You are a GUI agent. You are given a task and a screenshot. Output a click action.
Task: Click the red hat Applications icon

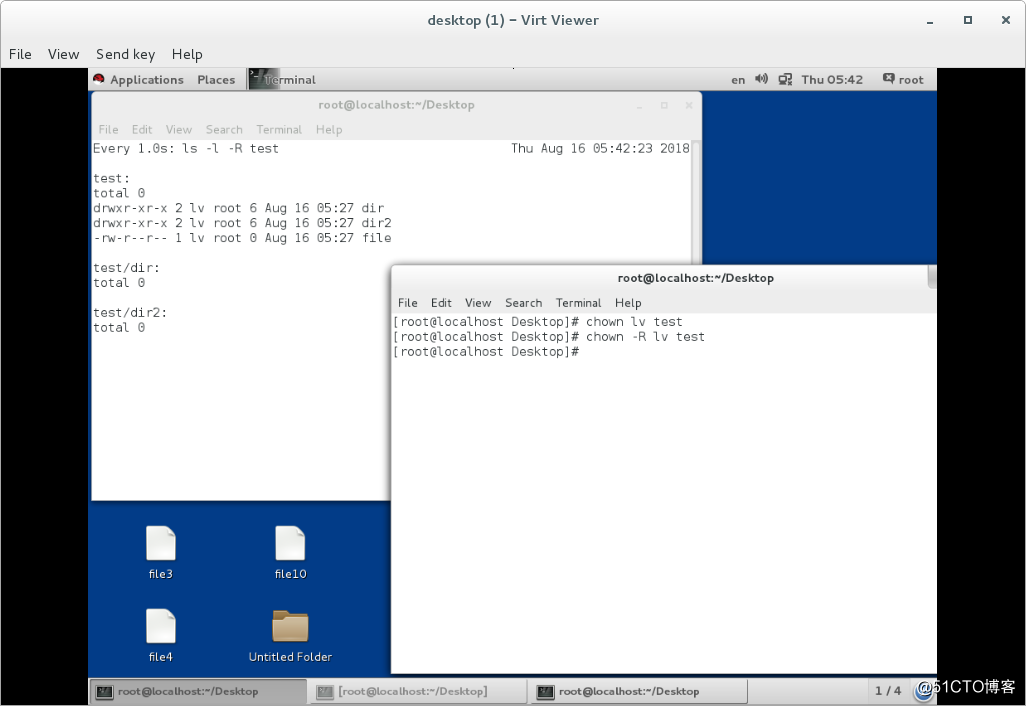[99, 79]
